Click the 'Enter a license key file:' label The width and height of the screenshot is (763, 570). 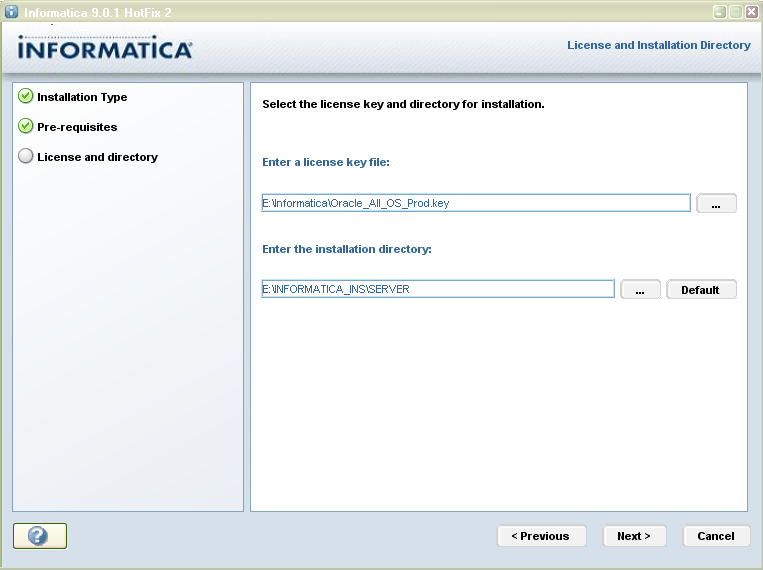click(326, 162)
